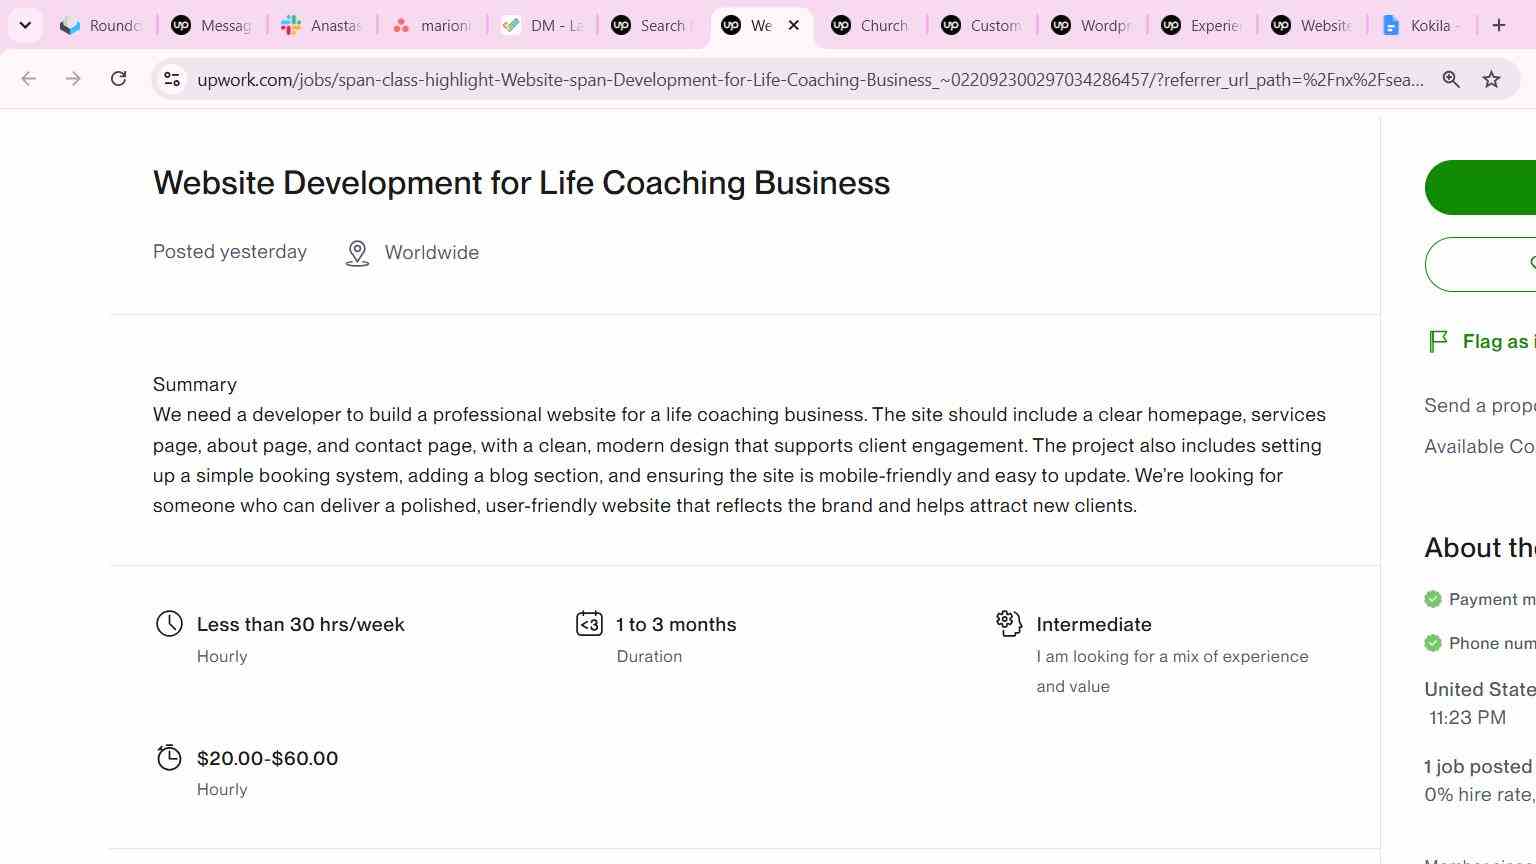Viewport: 1536px width, 864px height.
Task: Switch to the Church tab
Action: tap(871, 25)
